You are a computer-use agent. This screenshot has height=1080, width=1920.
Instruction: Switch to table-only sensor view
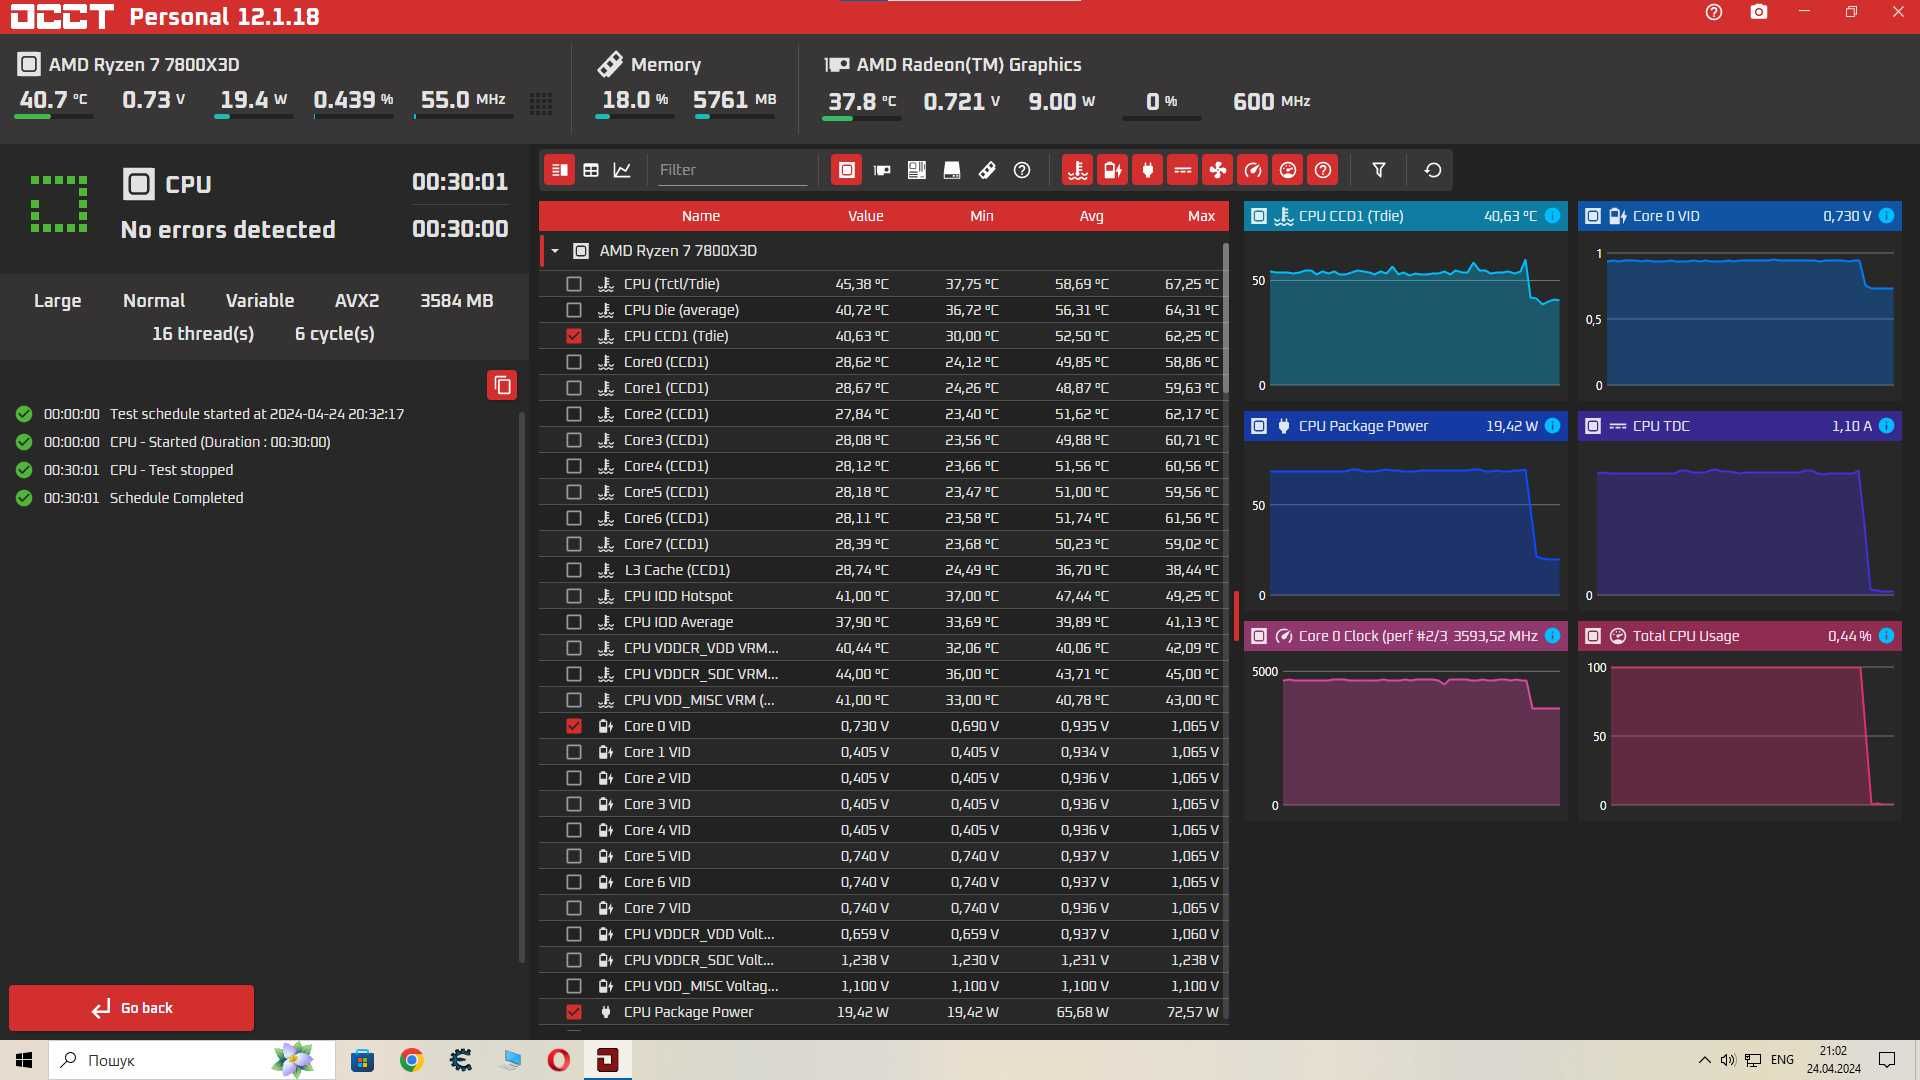coord(591,170)
